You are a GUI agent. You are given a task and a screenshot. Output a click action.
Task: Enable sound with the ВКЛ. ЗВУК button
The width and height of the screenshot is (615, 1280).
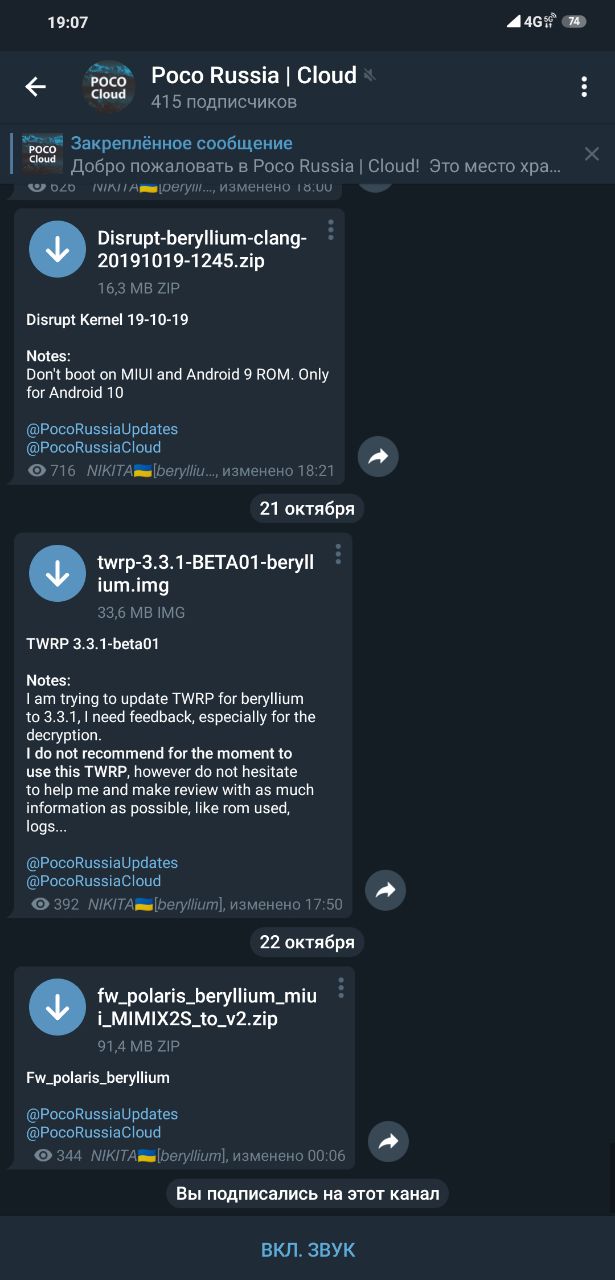308,1250
